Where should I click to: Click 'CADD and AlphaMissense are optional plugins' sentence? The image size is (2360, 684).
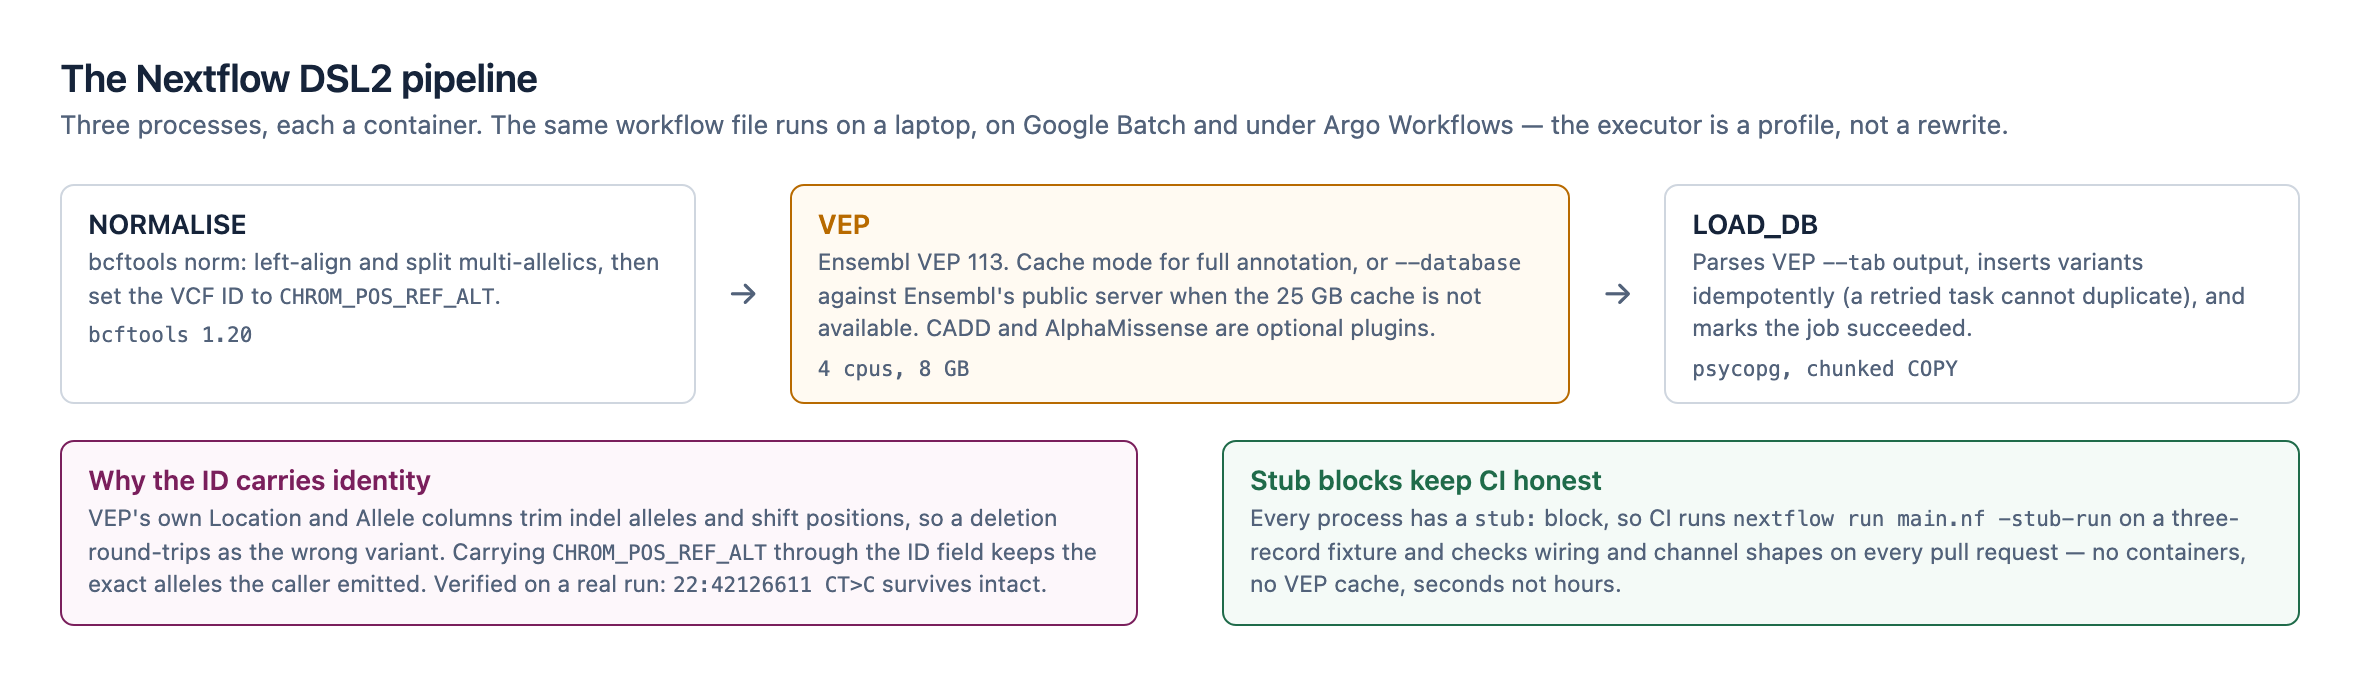pos(1180,328)
